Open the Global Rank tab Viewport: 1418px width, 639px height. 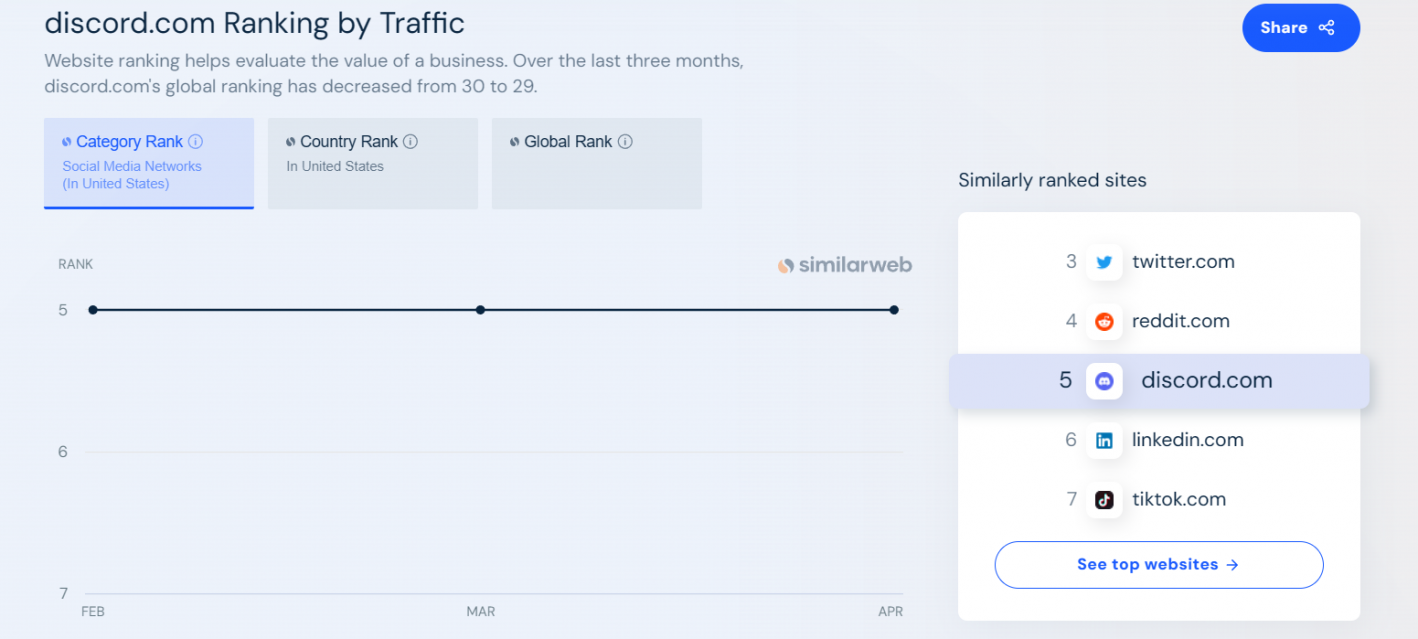pos(596,162)
